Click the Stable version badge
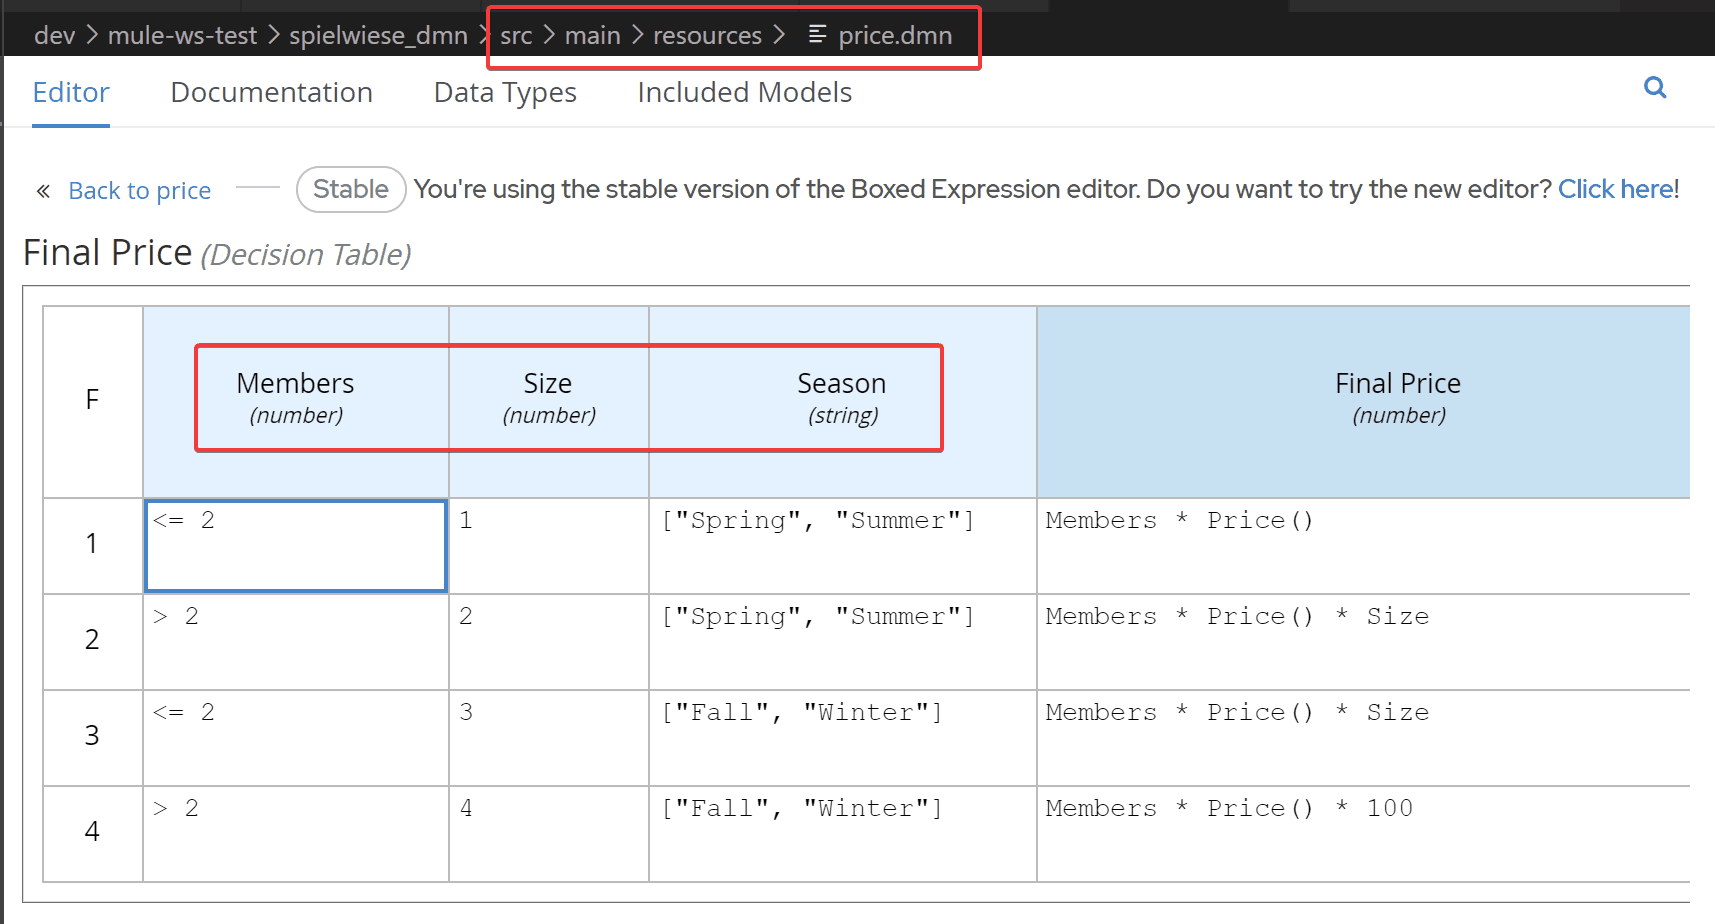The width and height of the screenshot is (1715, 924). point(350,189)
